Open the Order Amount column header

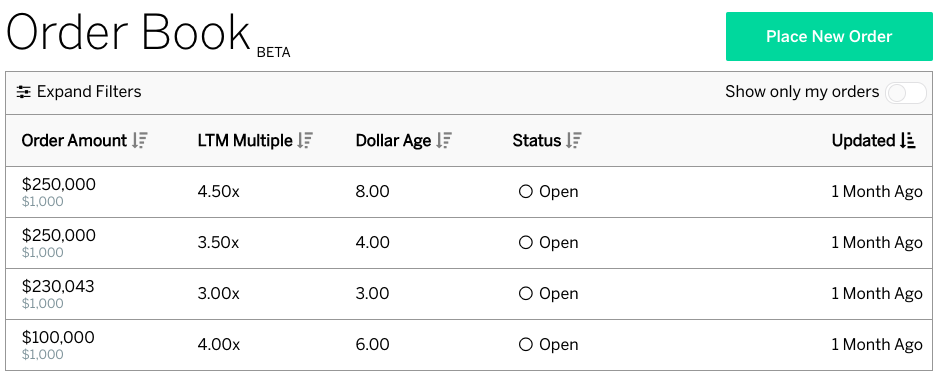click(x=74, y=141)
